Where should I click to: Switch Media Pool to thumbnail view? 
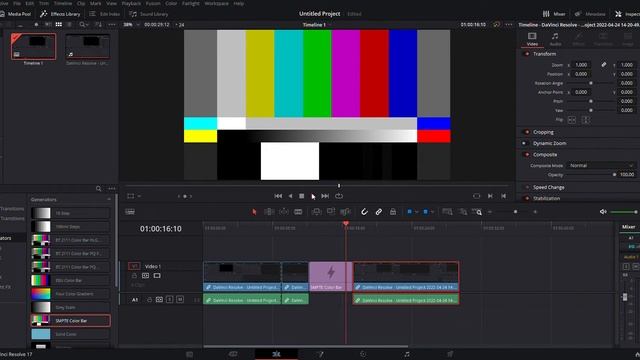59,24
